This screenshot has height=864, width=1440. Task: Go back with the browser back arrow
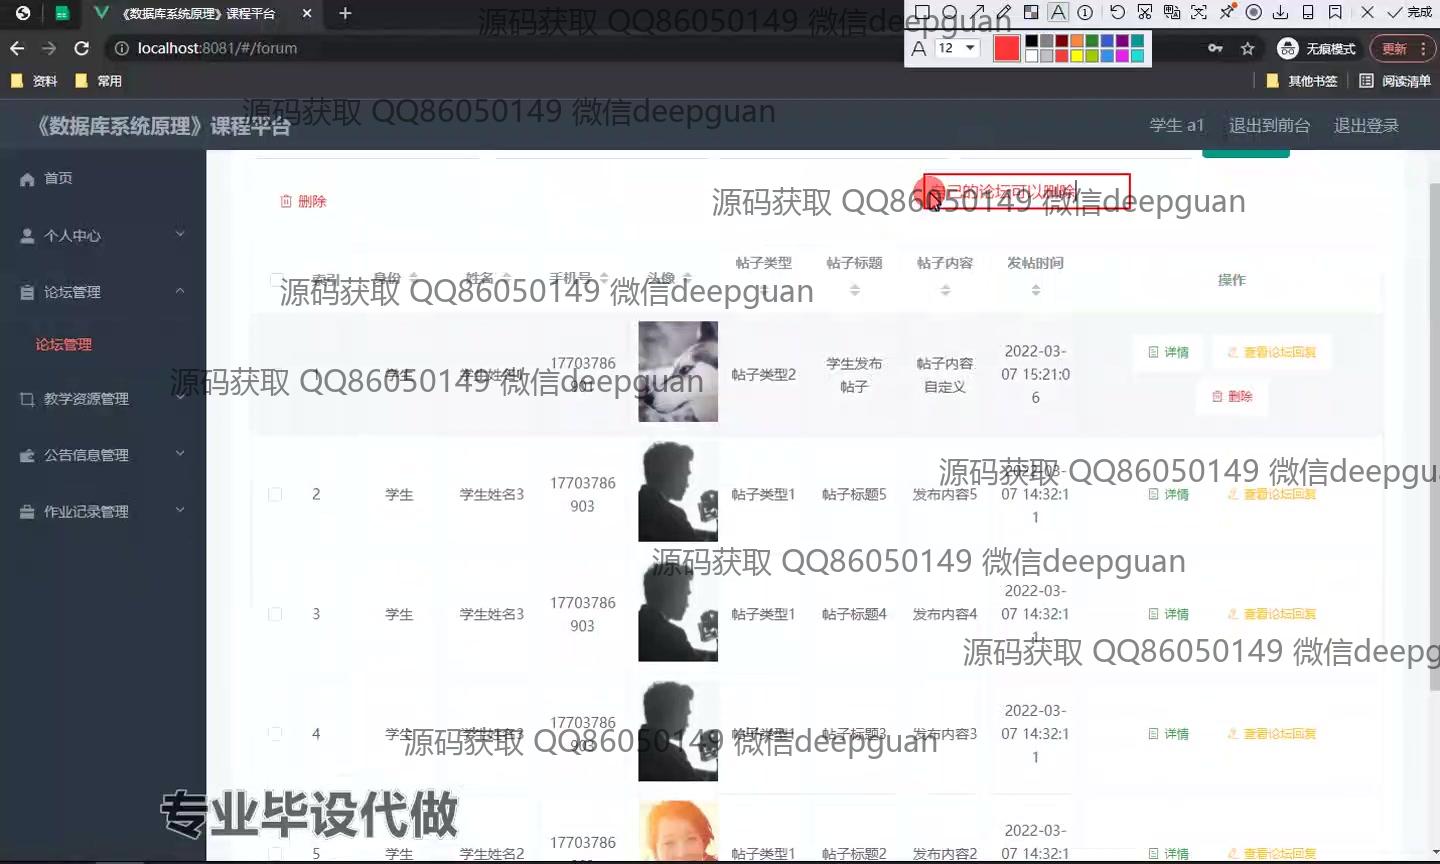[x=17, y=48]
